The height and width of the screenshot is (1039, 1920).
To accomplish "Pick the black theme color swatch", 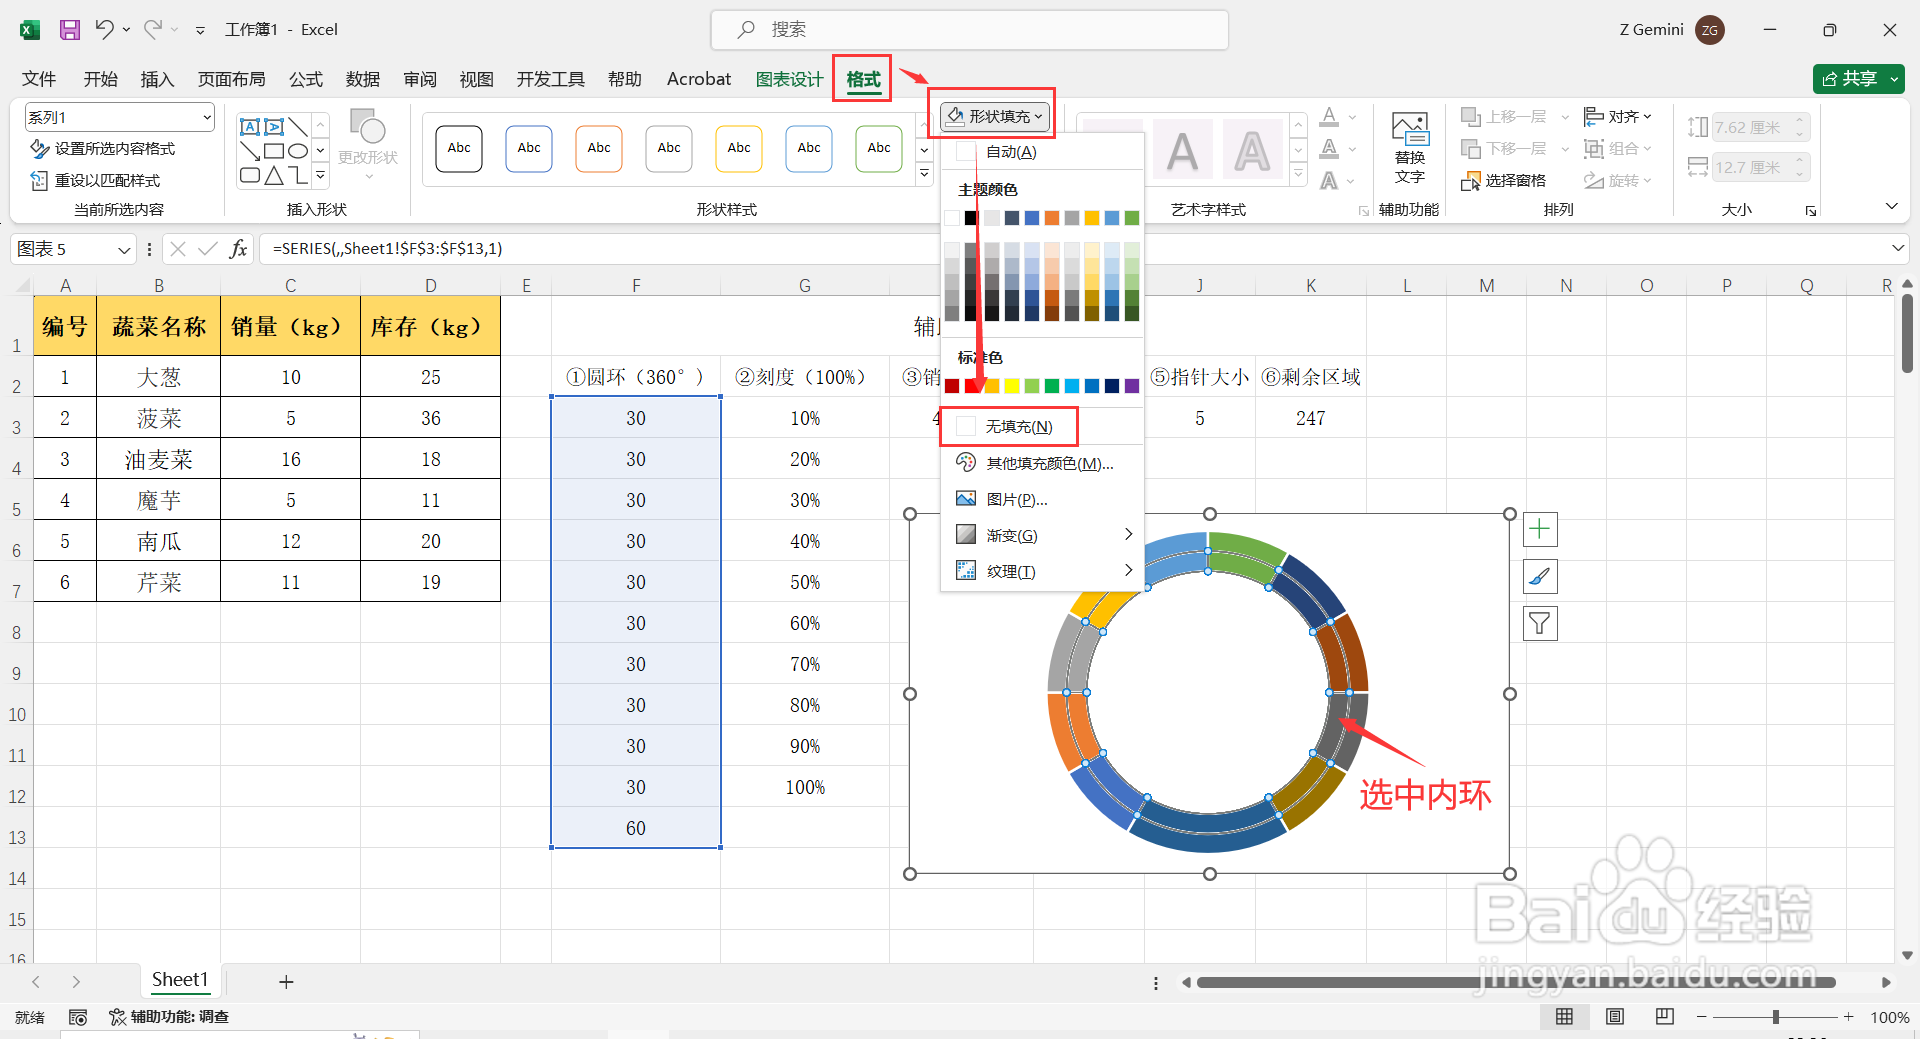I will coord(971,218).
